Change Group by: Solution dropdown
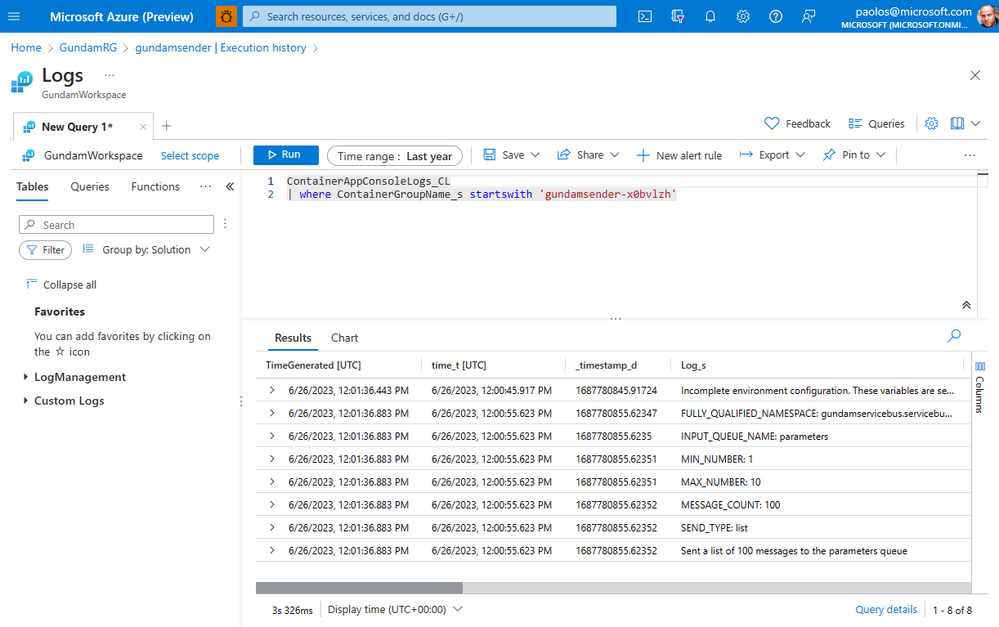 [x=146, y=250]
